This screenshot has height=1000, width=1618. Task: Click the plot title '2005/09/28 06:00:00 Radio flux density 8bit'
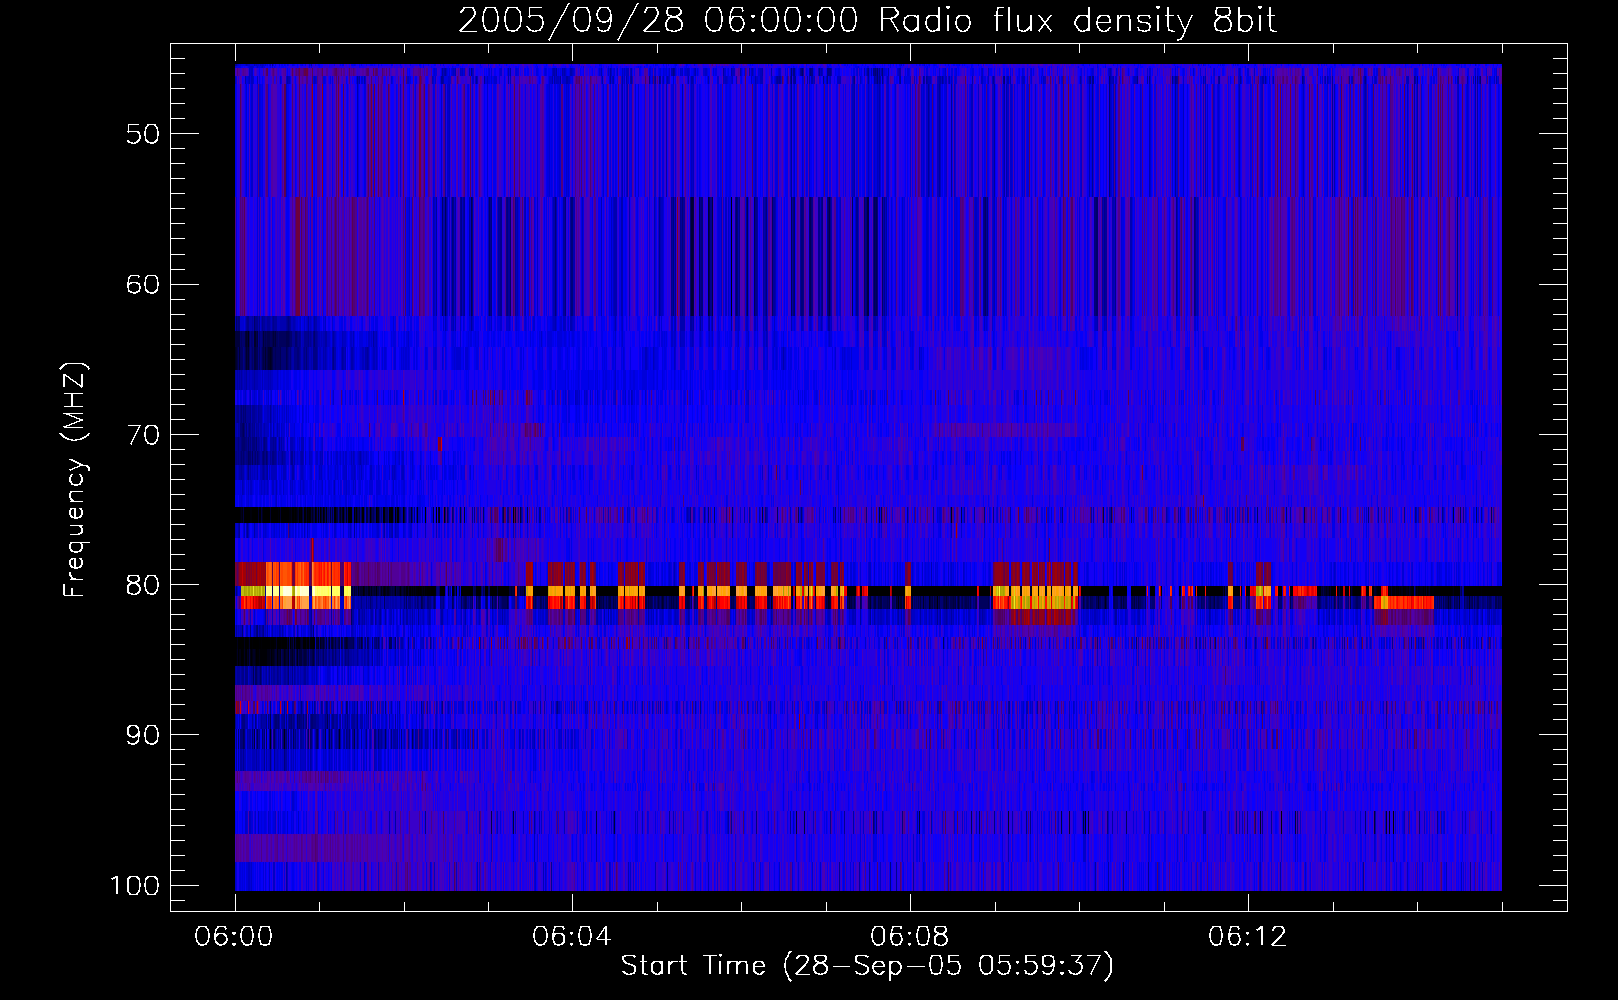[867, 20]
